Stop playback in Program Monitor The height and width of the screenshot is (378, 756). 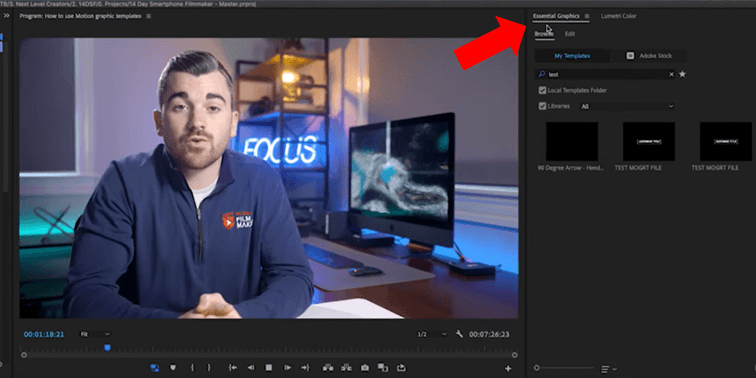(269, 368)
